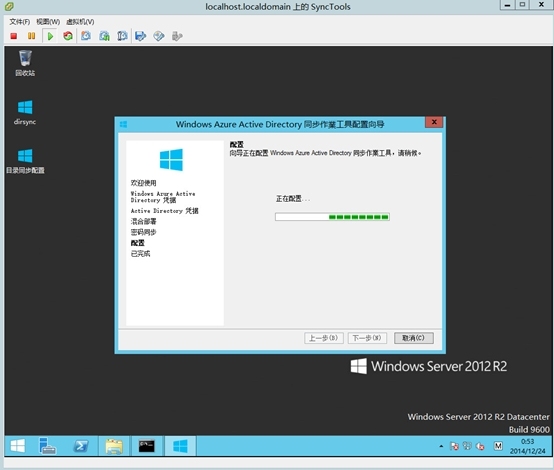Select the Active Directory 凭据 step
Image resolution: width=554 pixels, height=470 pixels.
tap(165, 211)
